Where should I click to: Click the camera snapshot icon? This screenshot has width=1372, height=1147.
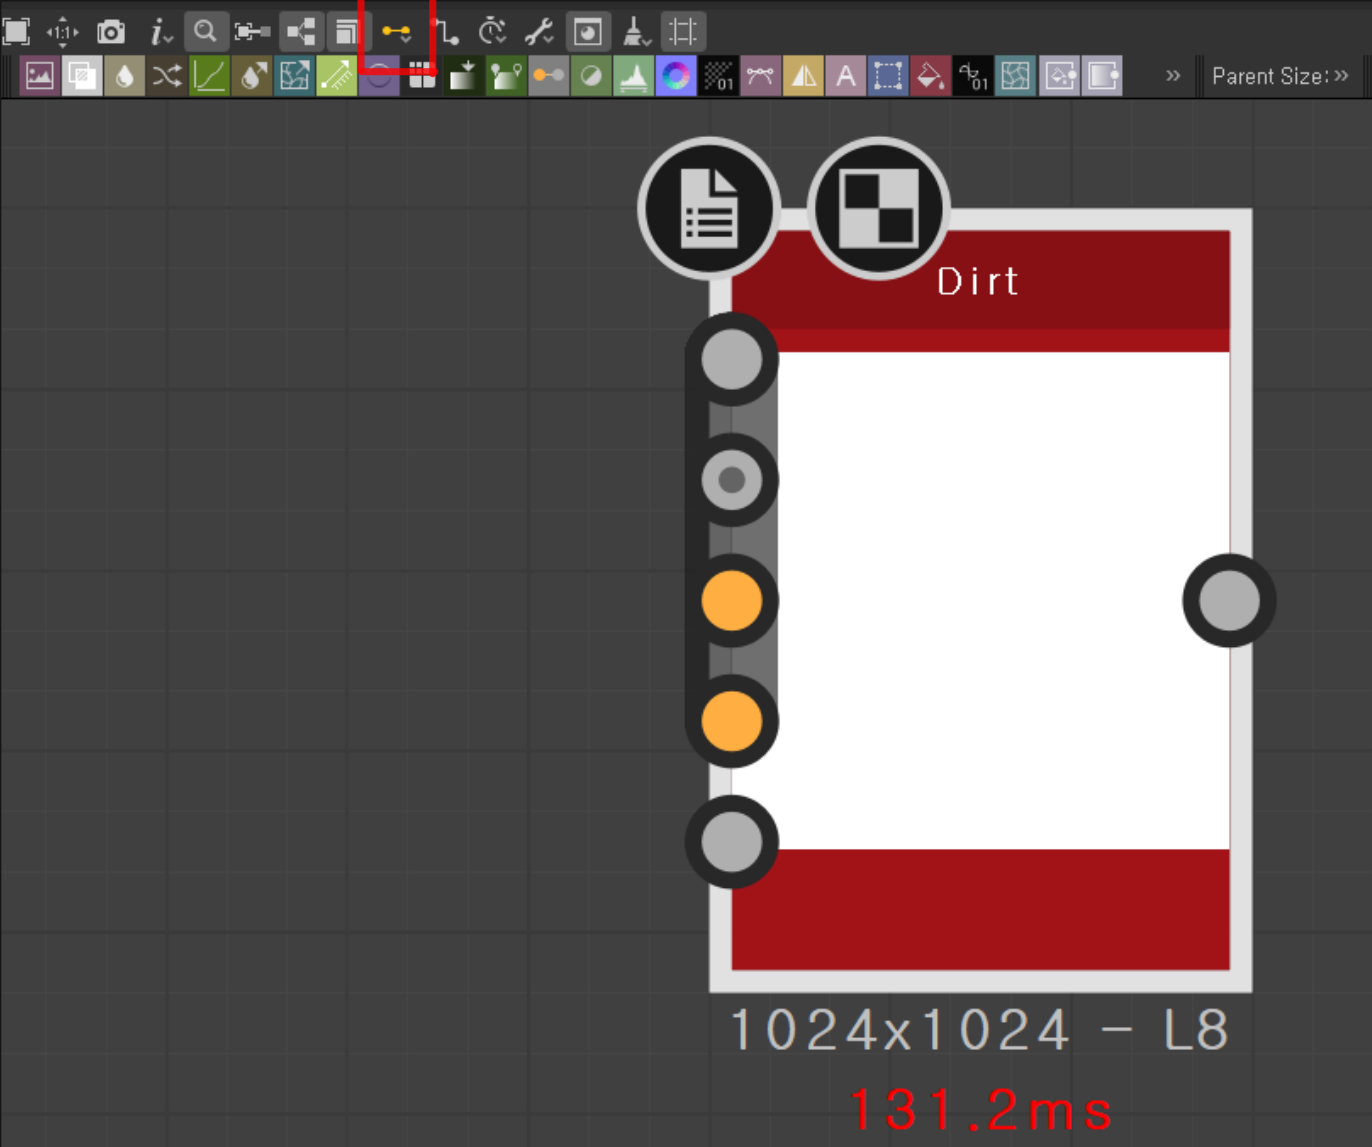tap(111, 32)
